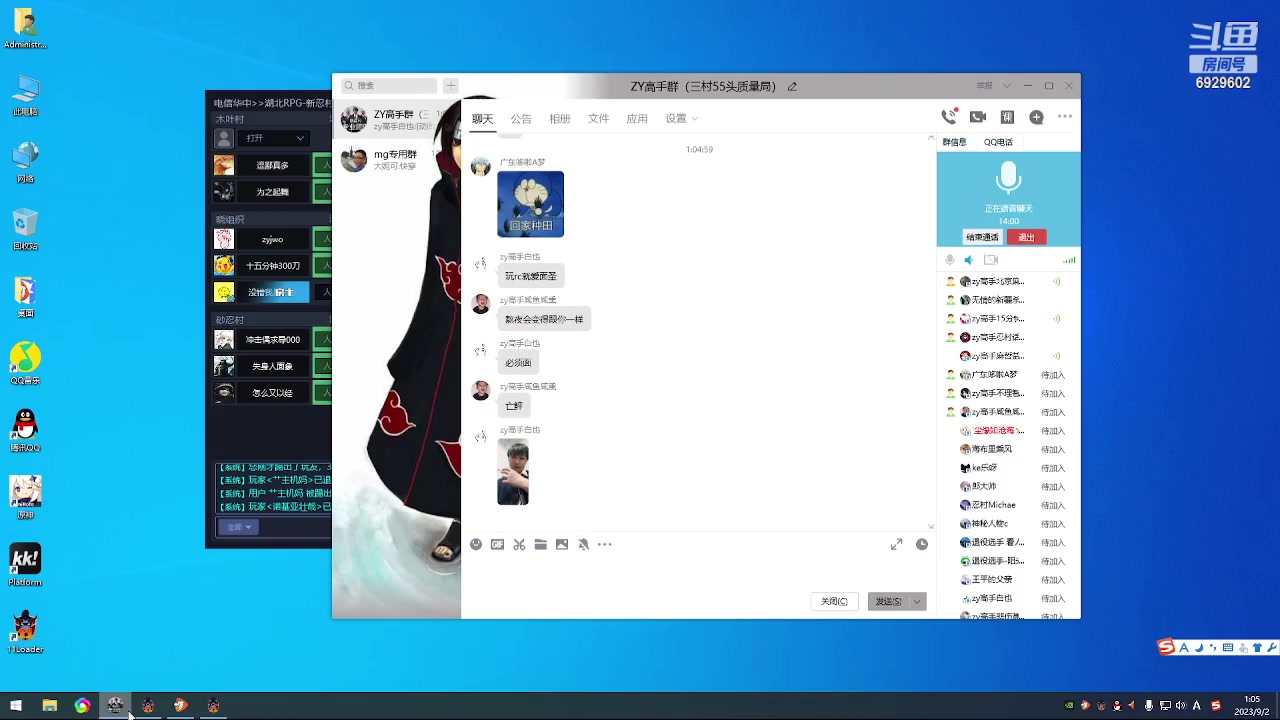The height and width of the screenshot is (720, 1280).
Task: Open the emoji picker in chat toolbar
Action: click(x=476, y=544)
